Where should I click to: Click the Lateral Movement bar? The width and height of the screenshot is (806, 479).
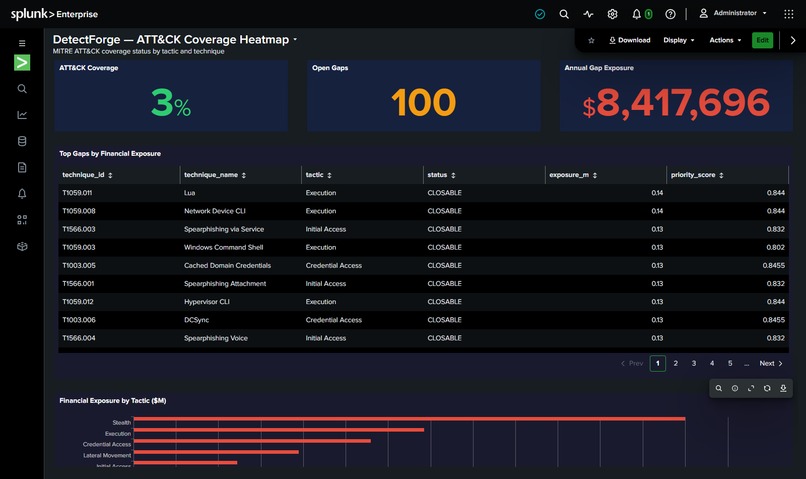pyautogui.click(x=216, y=452)
